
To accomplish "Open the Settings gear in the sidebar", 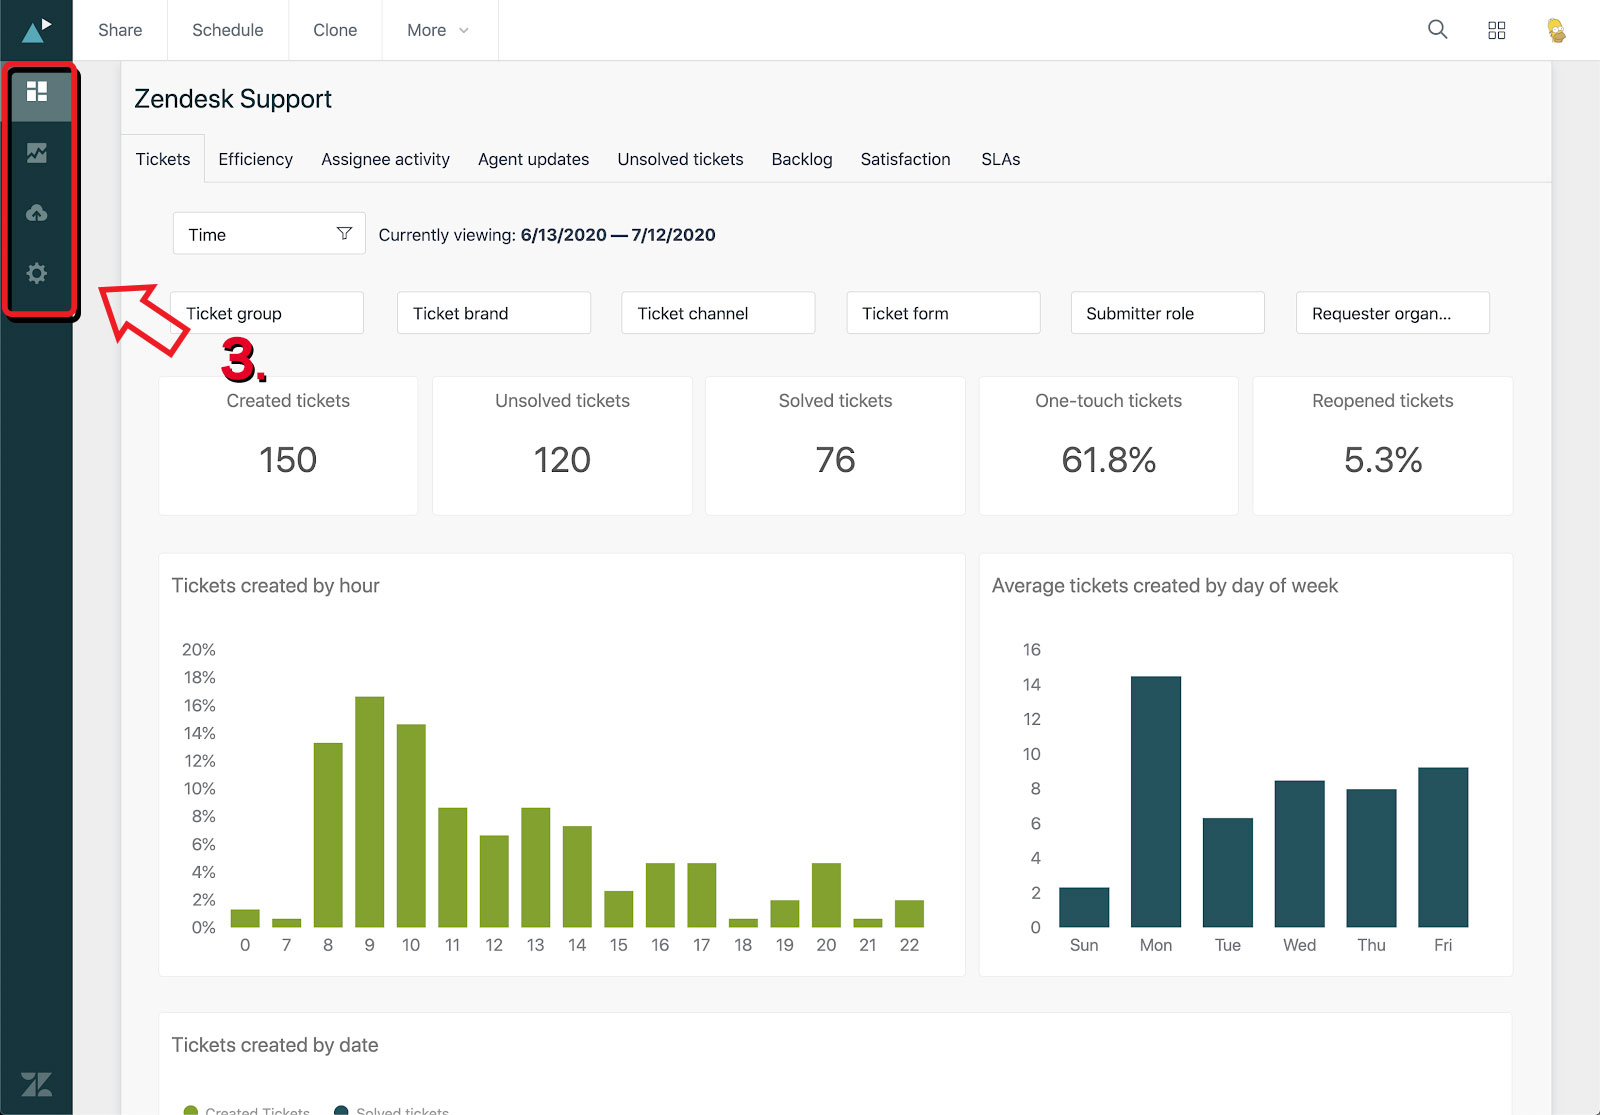I will tap(38, 273).
